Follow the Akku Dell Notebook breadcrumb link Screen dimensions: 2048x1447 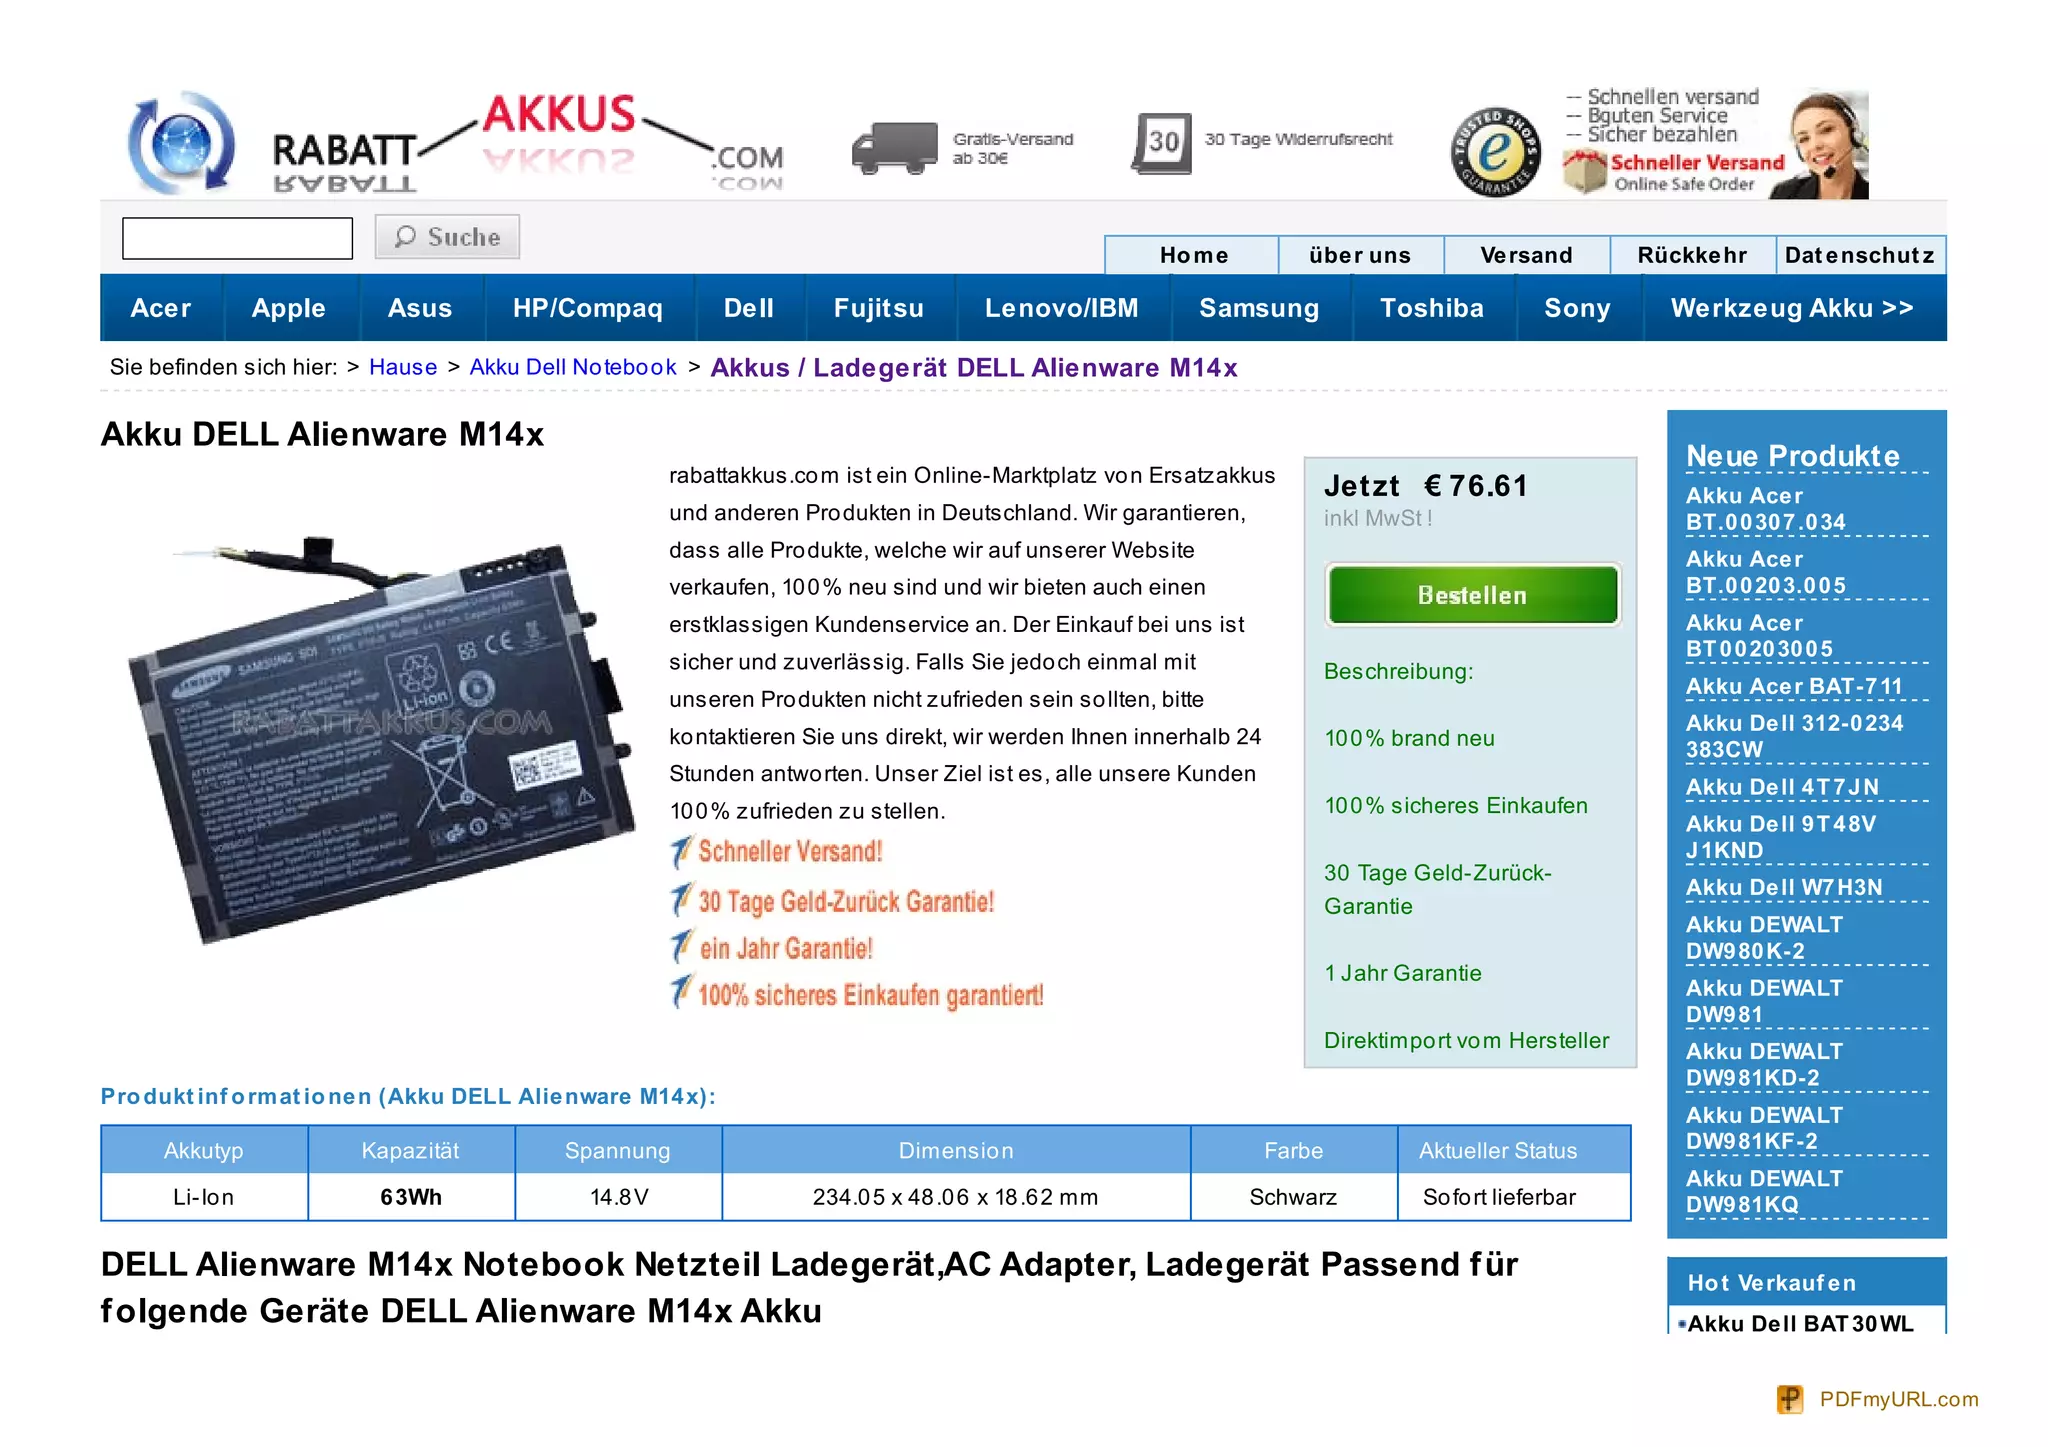click(x=573, y=367)
